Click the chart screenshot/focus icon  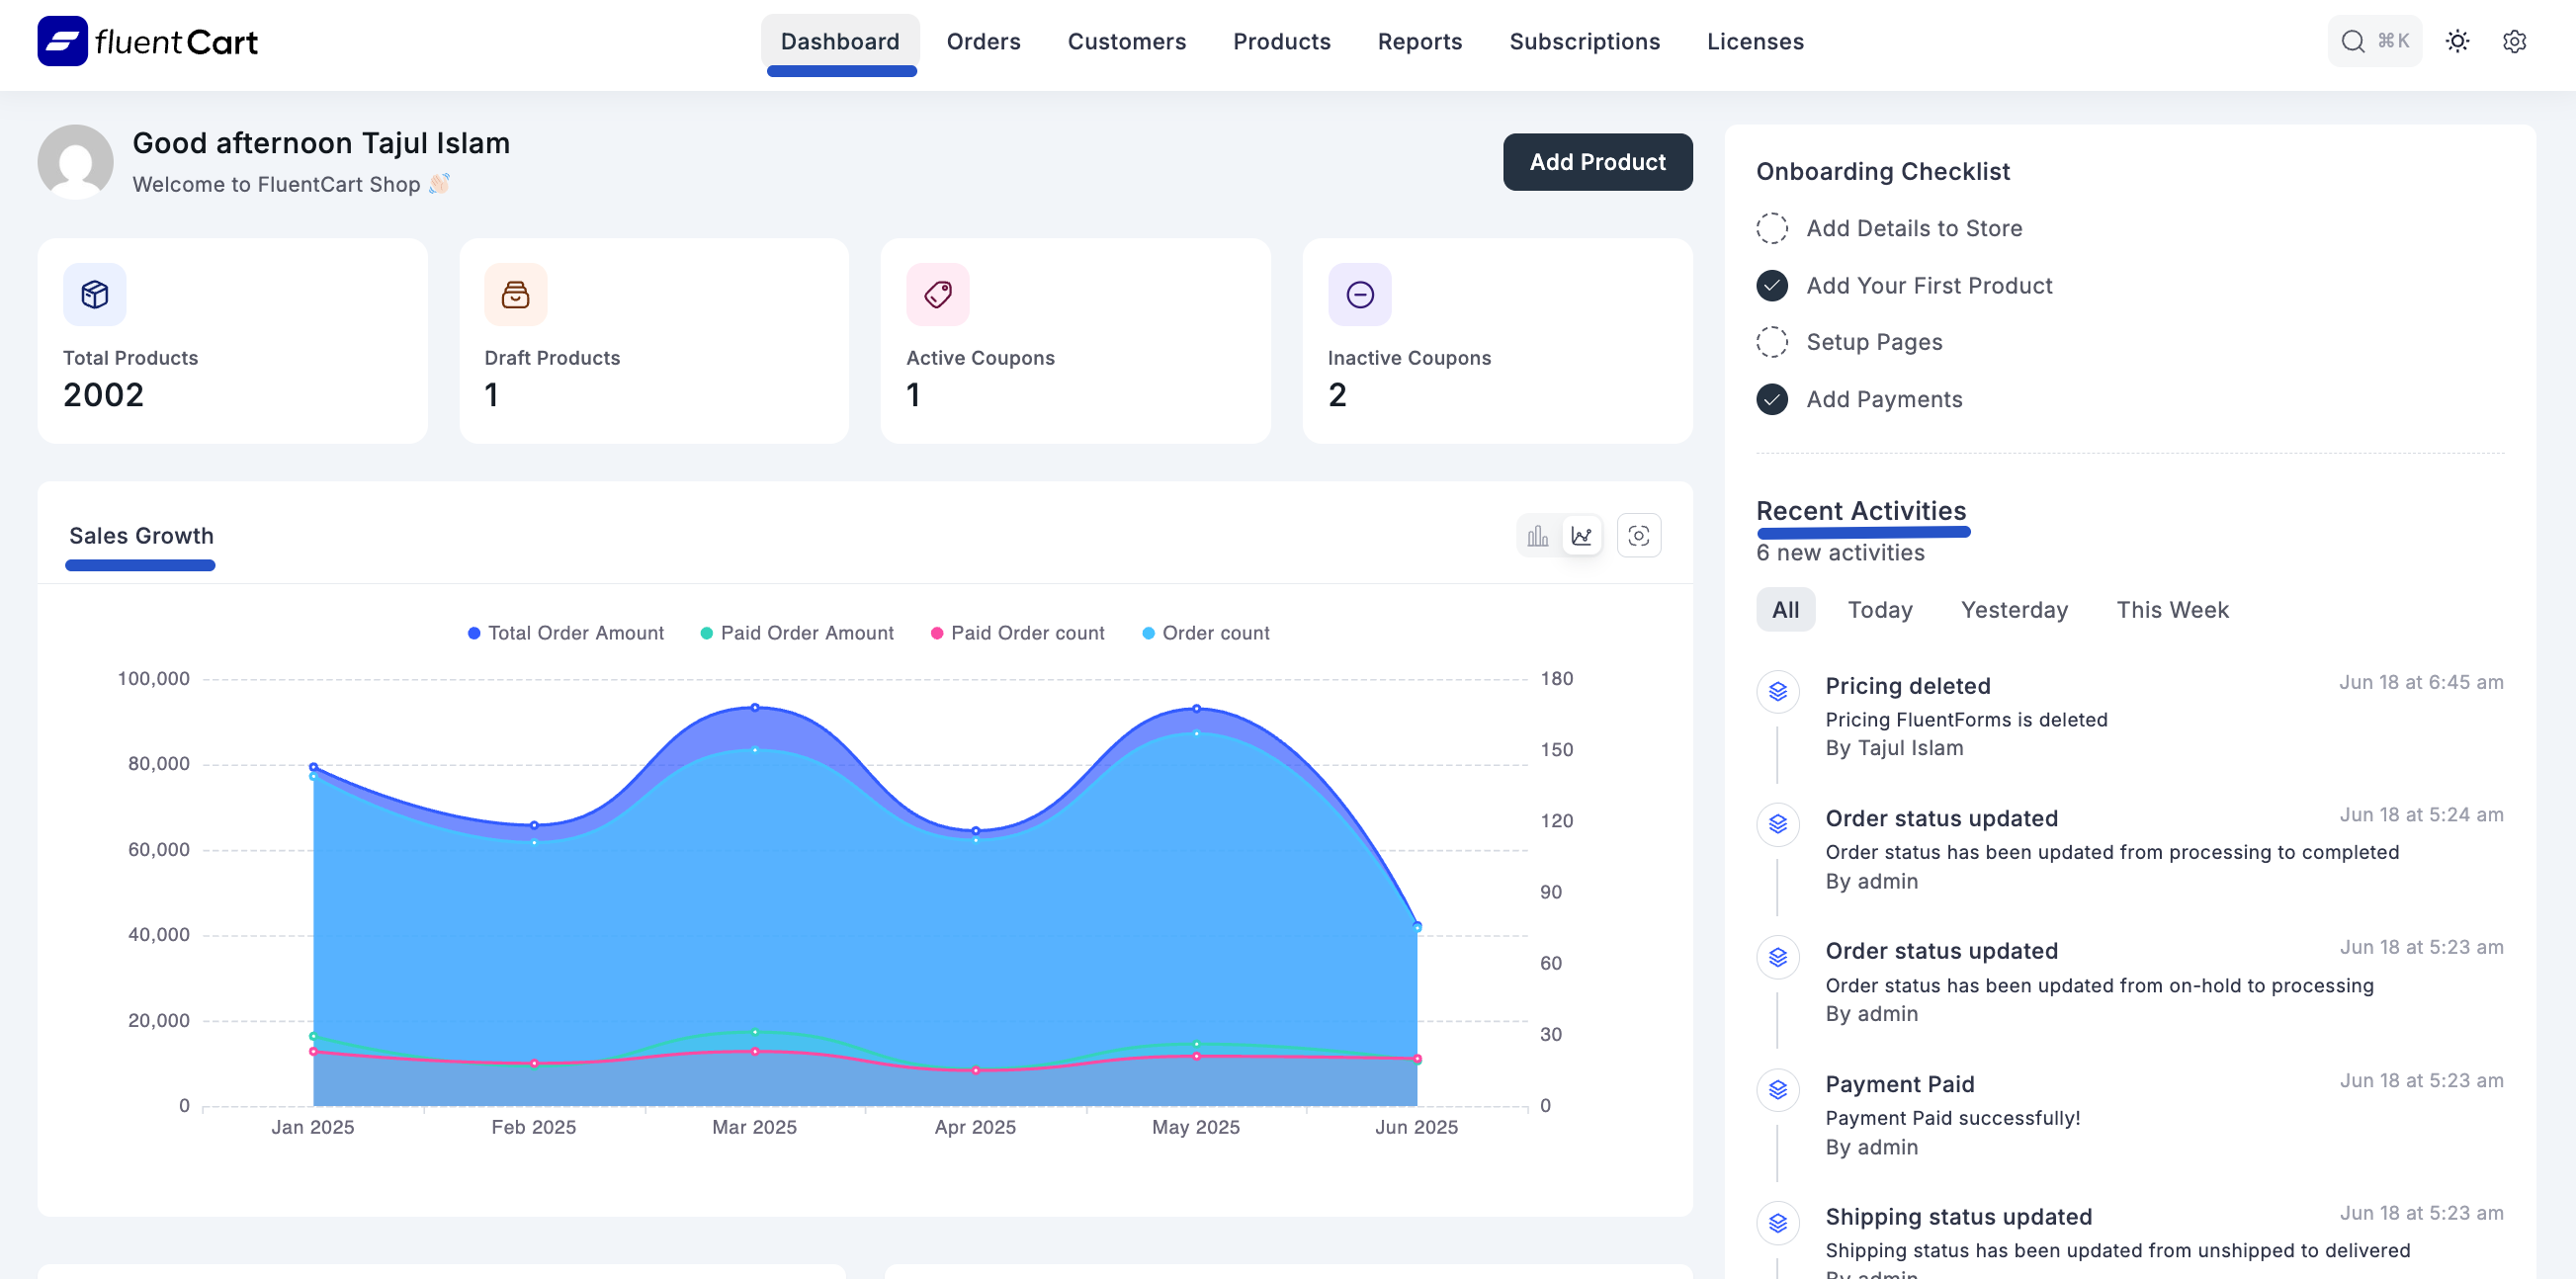pos(1638,536)
